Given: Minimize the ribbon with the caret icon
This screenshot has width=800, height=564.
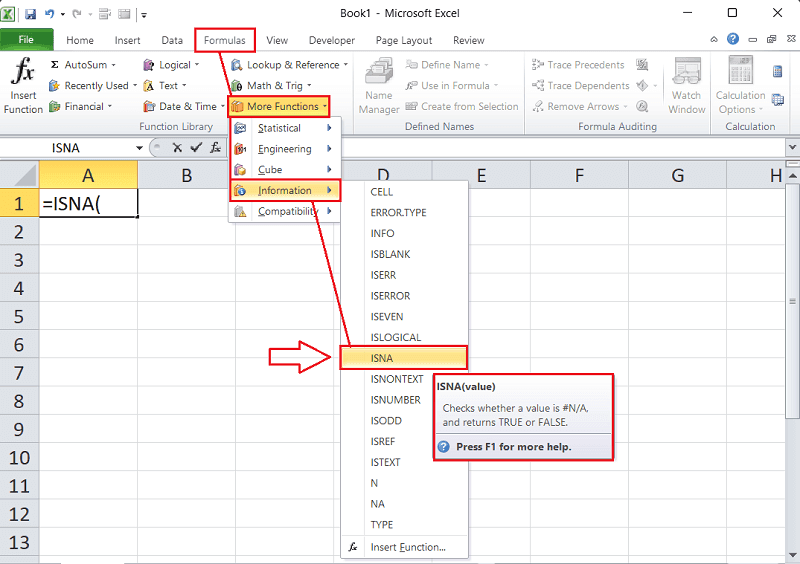Looking at the screenshot, I should [x=714, y=39].
